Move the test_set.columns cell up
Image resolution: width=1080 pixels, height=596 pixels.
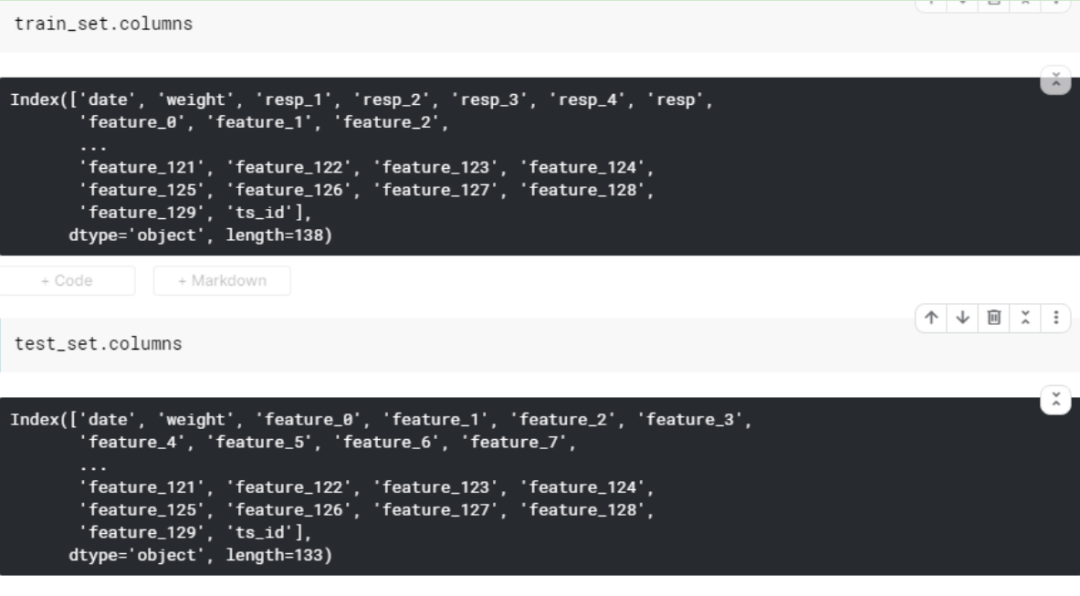932,318
